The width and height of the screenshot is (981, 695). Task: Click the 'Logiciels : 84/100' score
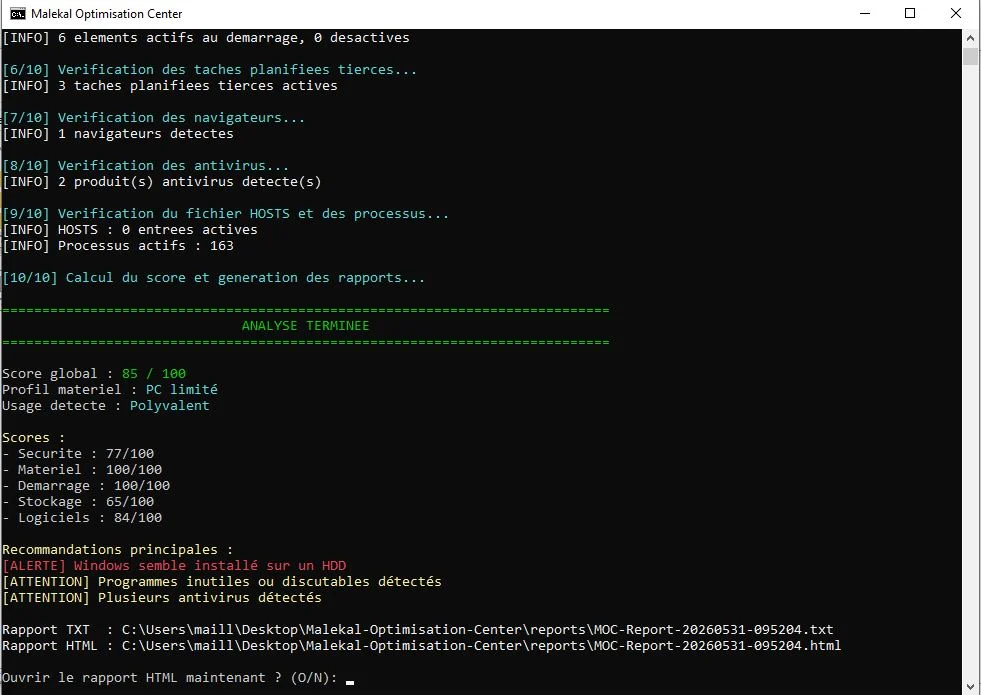pos(82,518)
